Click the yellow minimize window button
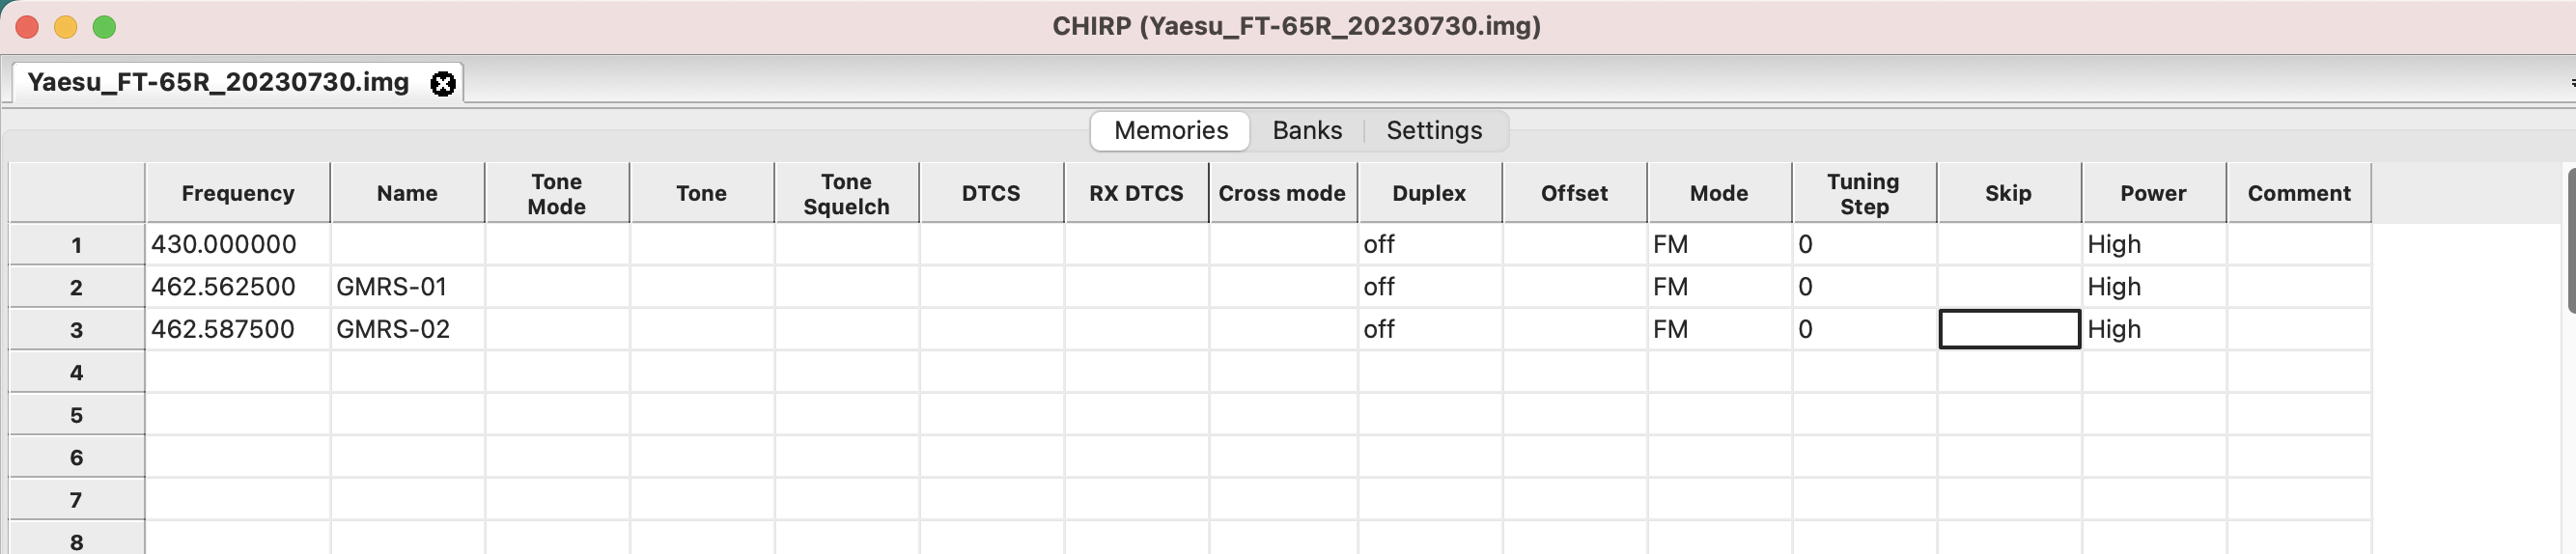This screenshot has width=2576, height=554. [66, 27]
